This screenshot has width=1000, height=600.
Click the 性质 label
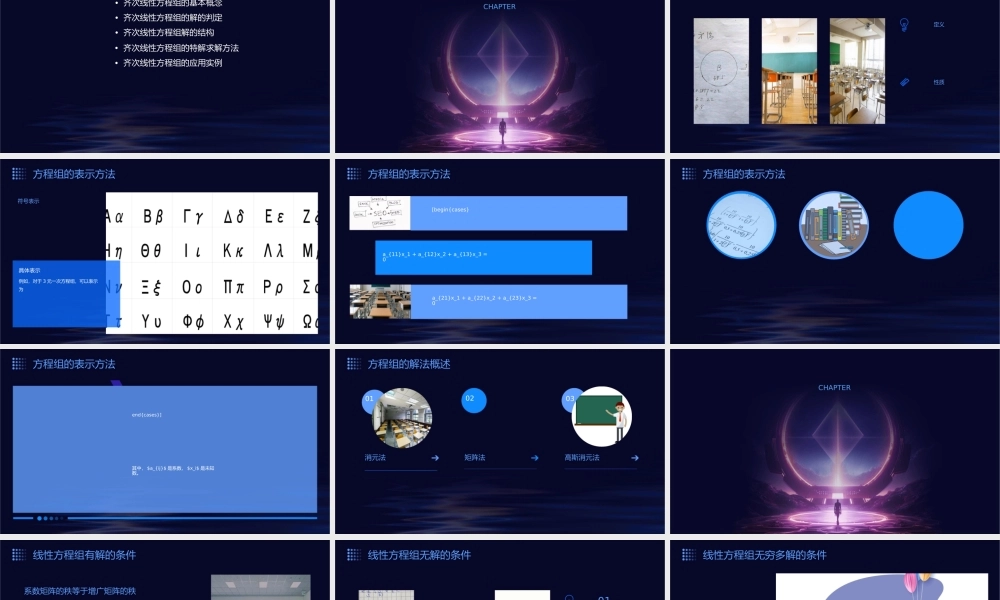point(939,82)
